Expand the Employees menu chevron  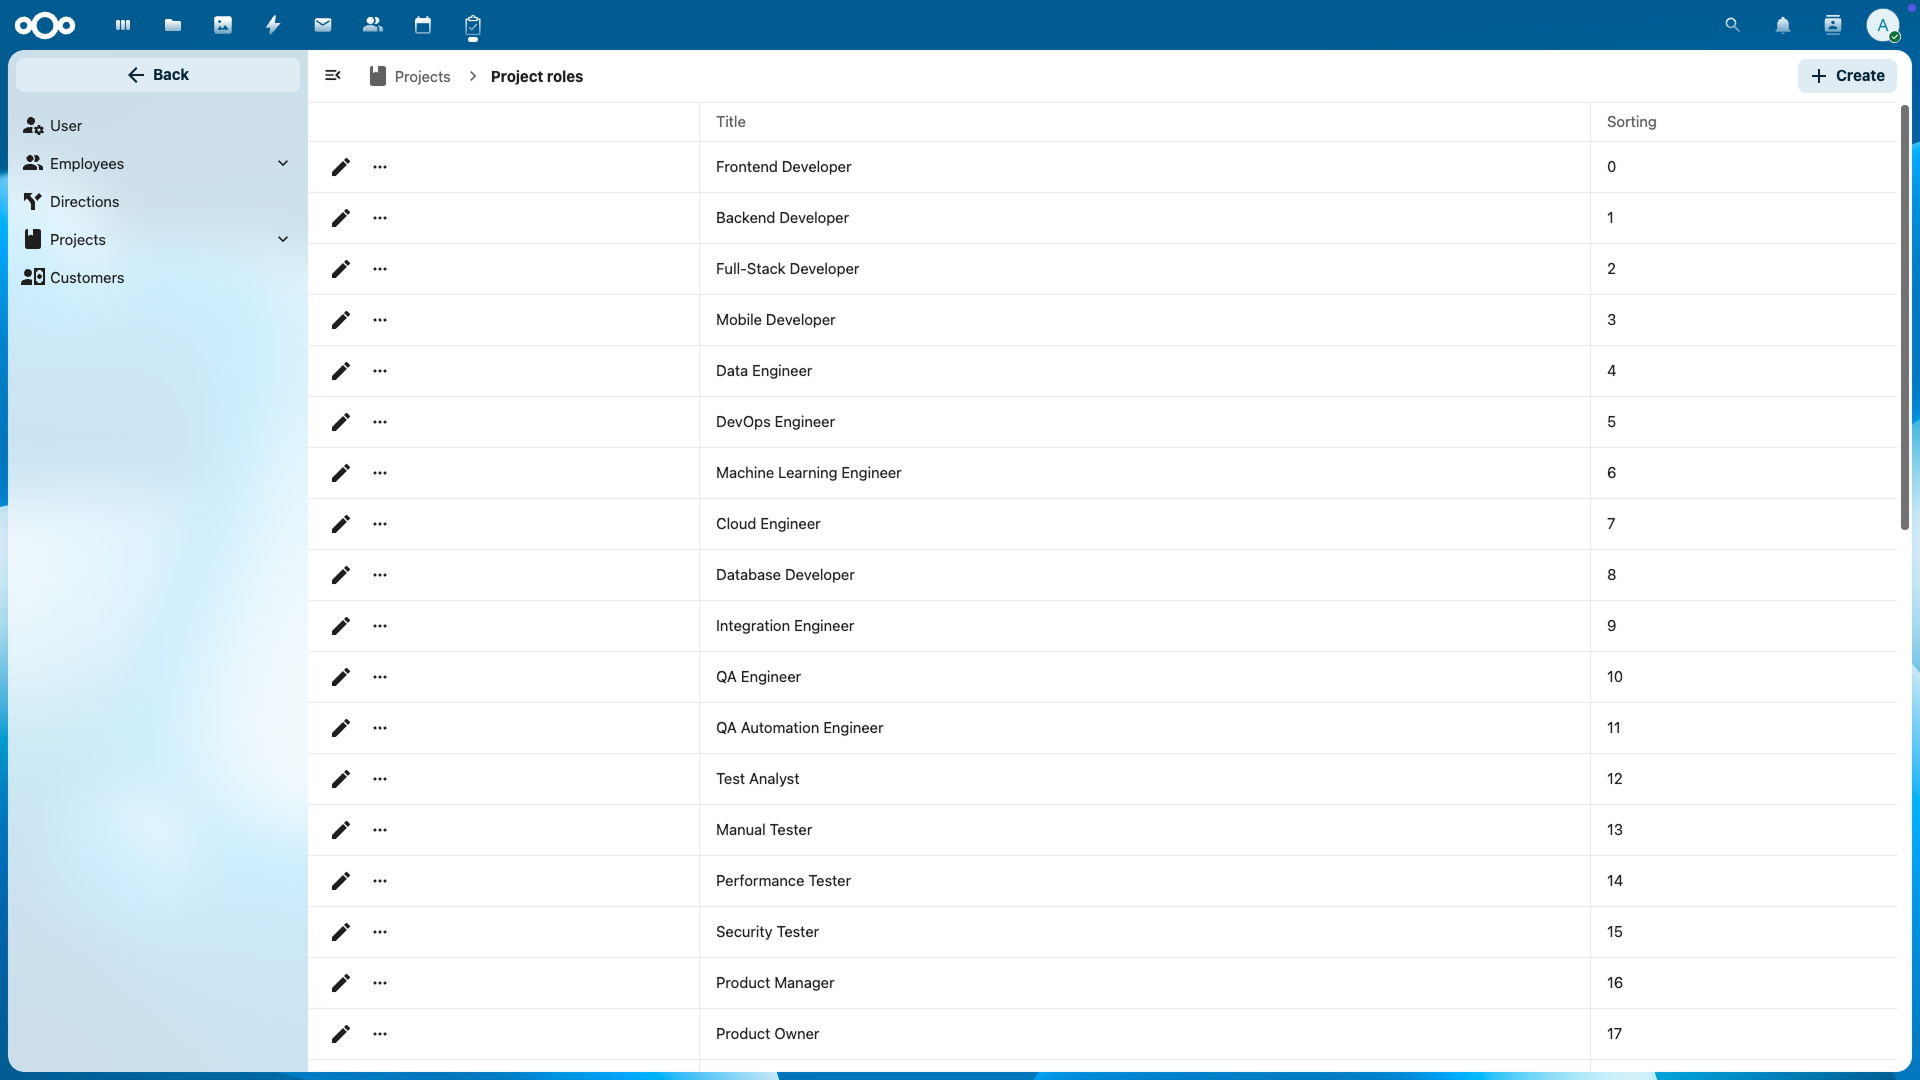click(283, 163)
